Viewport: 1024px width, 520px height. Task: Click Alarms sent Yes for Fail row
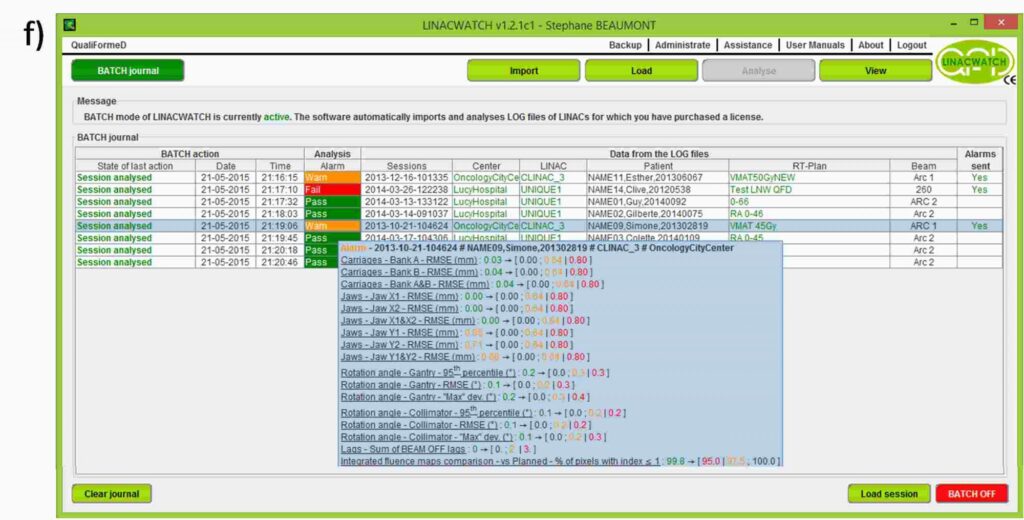(979, 189)
